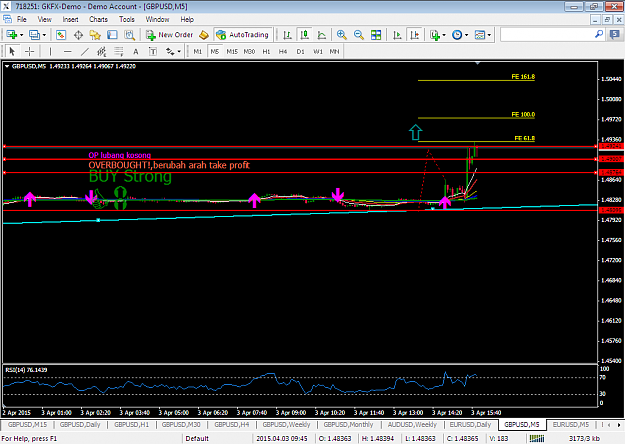Open the Tools menu
The height and width of the screenshot is (444, 625).
coord(127,19)
